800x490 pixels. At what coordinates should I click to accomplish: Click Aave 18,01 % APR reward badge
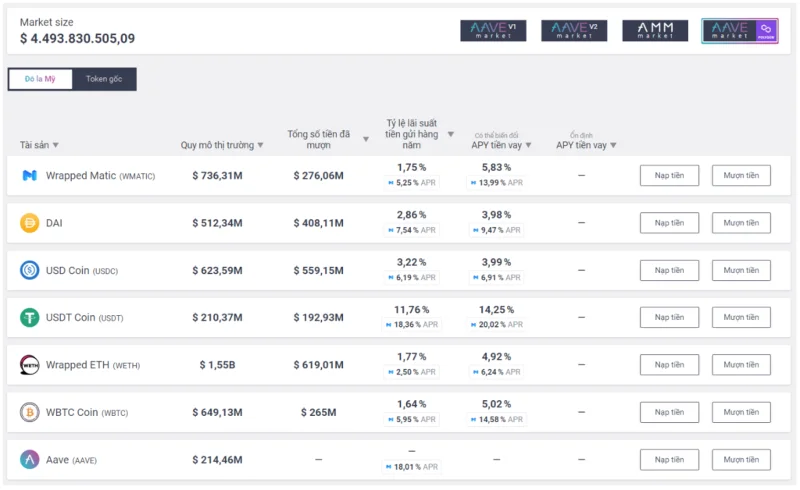click(412, 467)
